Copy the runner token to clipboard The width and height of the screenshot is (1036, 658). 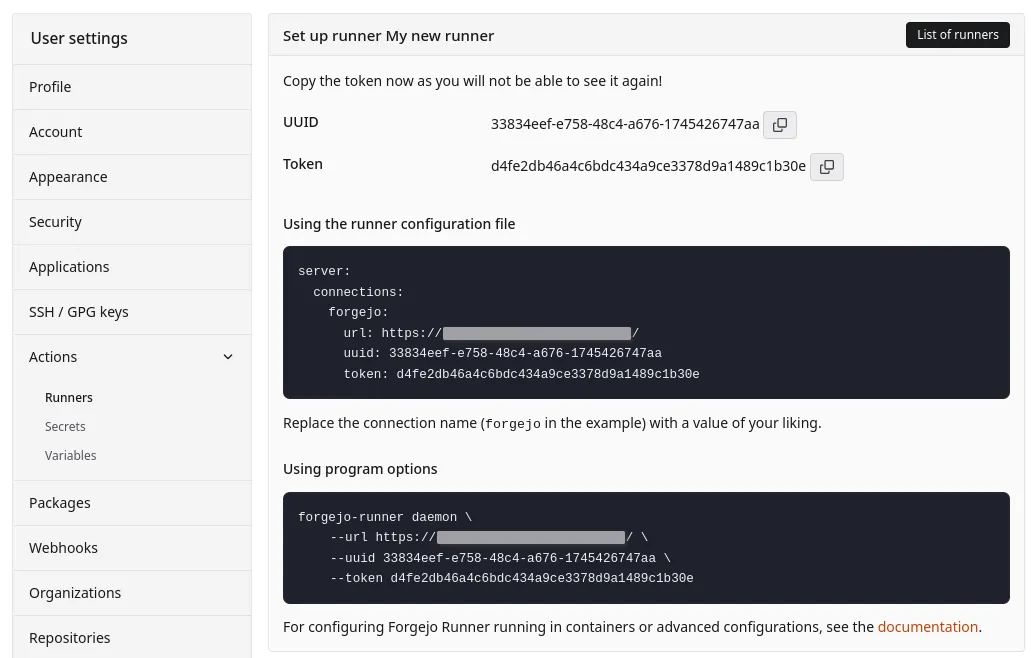[x=827, y=167]
